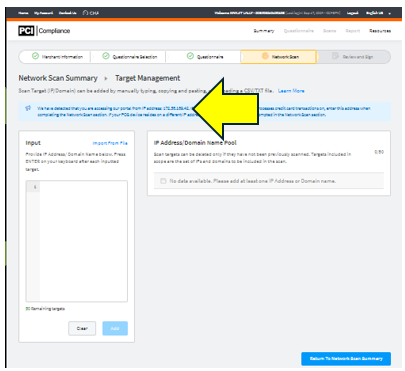Click the Network Scan step icon
The image size is (405, 371).
point(265,56)
